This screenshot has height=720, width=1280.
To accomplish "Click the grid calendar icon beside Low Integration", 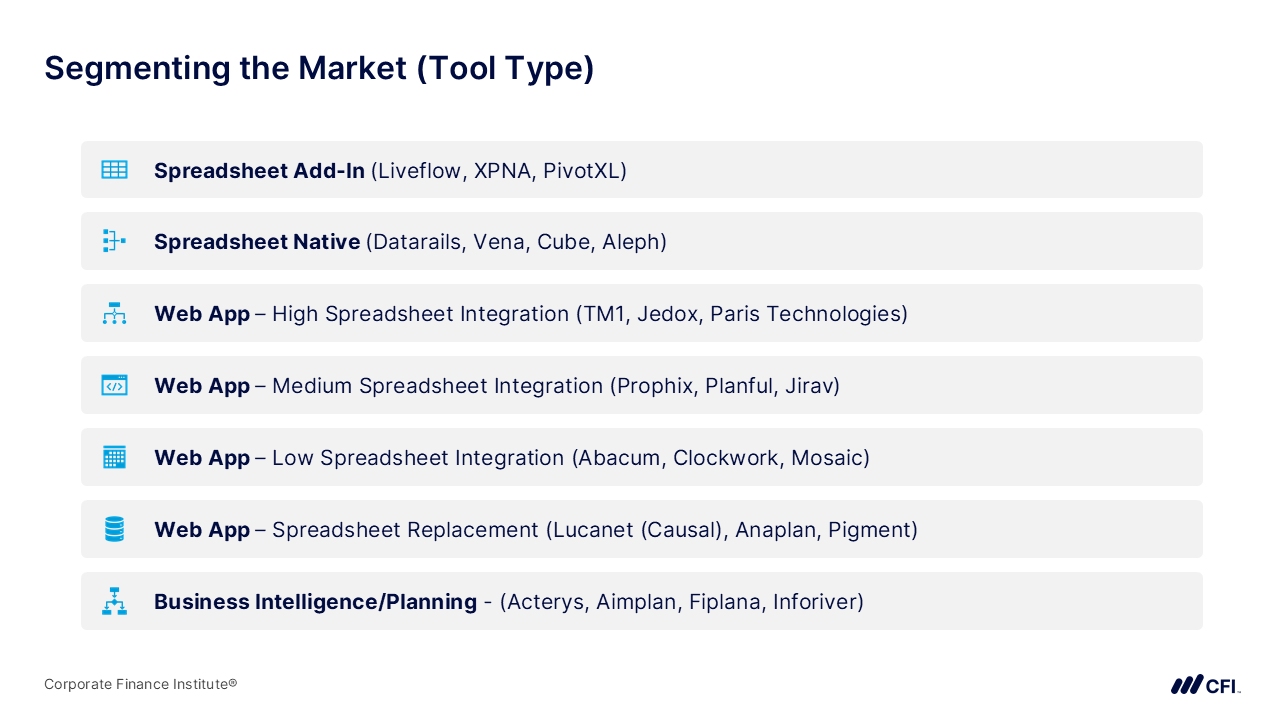I will click(x=114, y=458).
